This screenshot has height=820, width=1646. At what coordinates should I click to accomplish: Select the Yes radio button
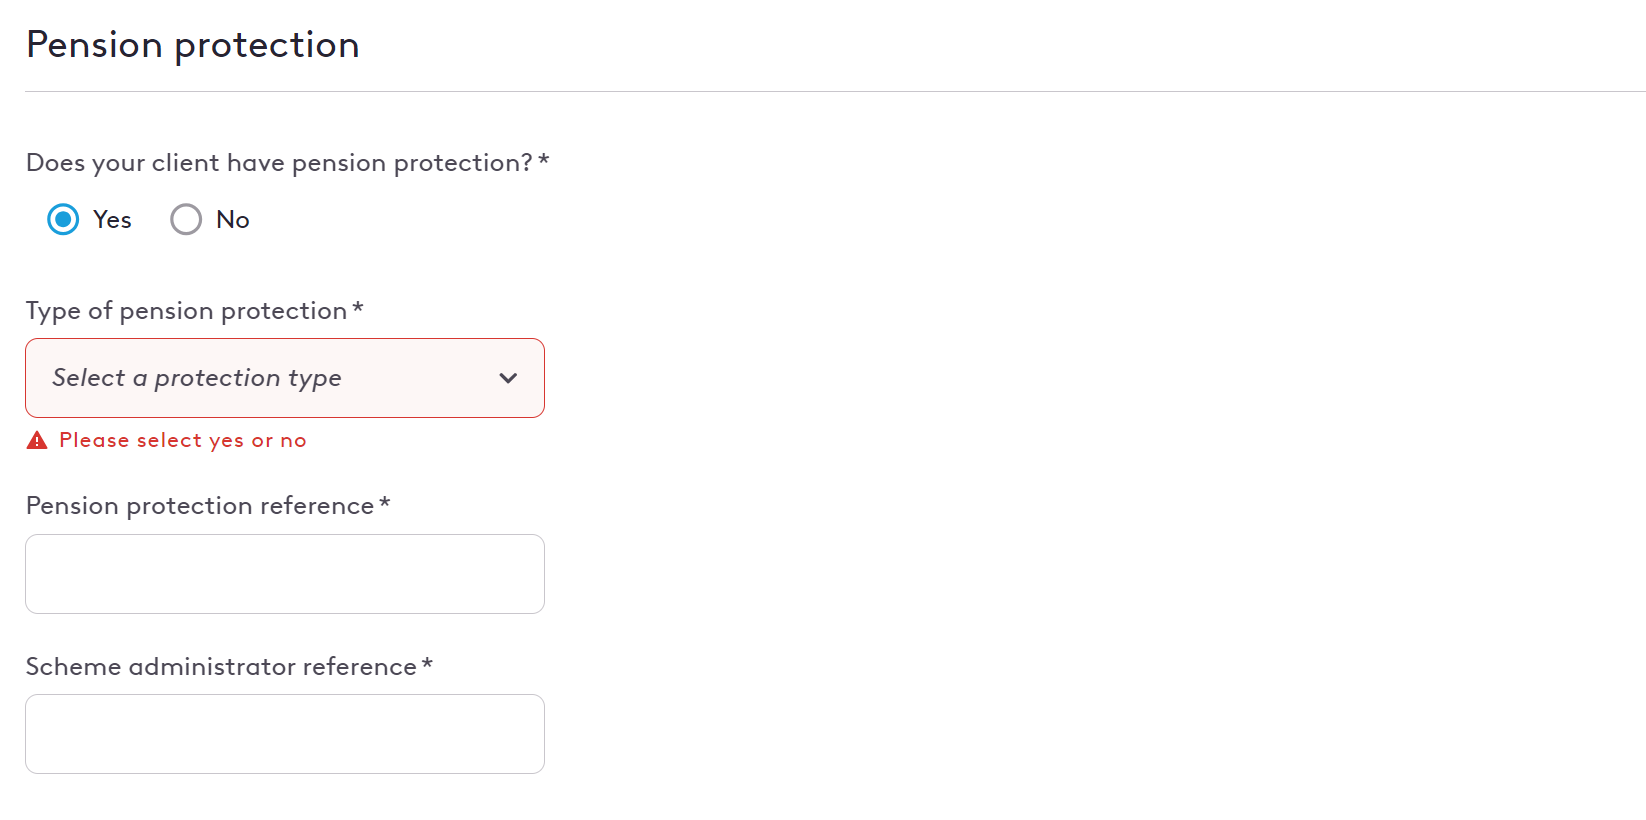63,219
